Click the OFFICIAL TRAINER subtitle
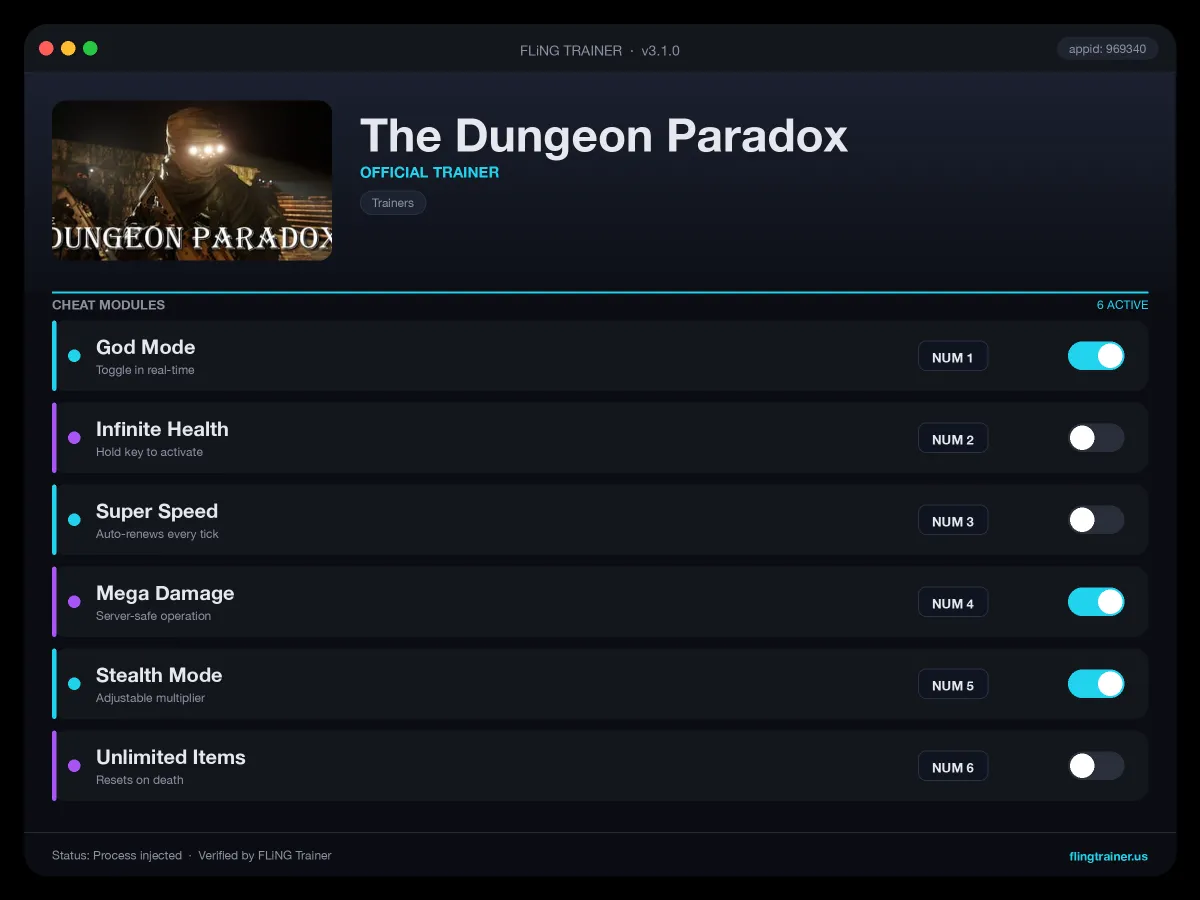The width and height of the screenshot is (1200, 900). tap(429, 172)
